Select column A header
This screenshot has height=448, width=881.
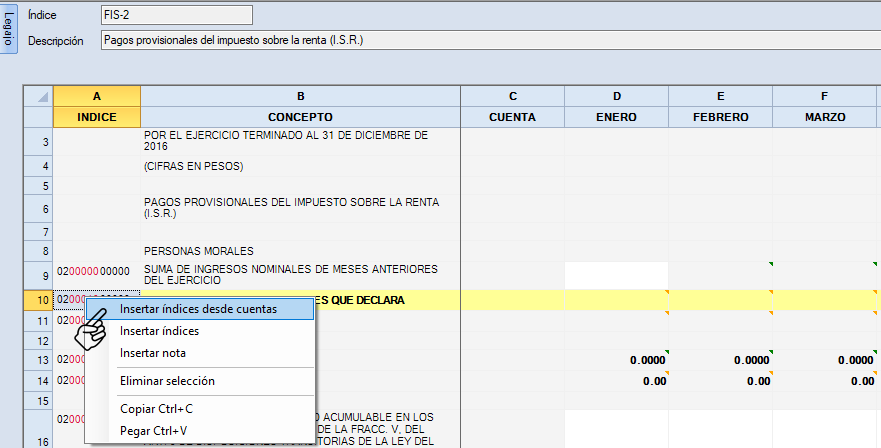point(97,96)
